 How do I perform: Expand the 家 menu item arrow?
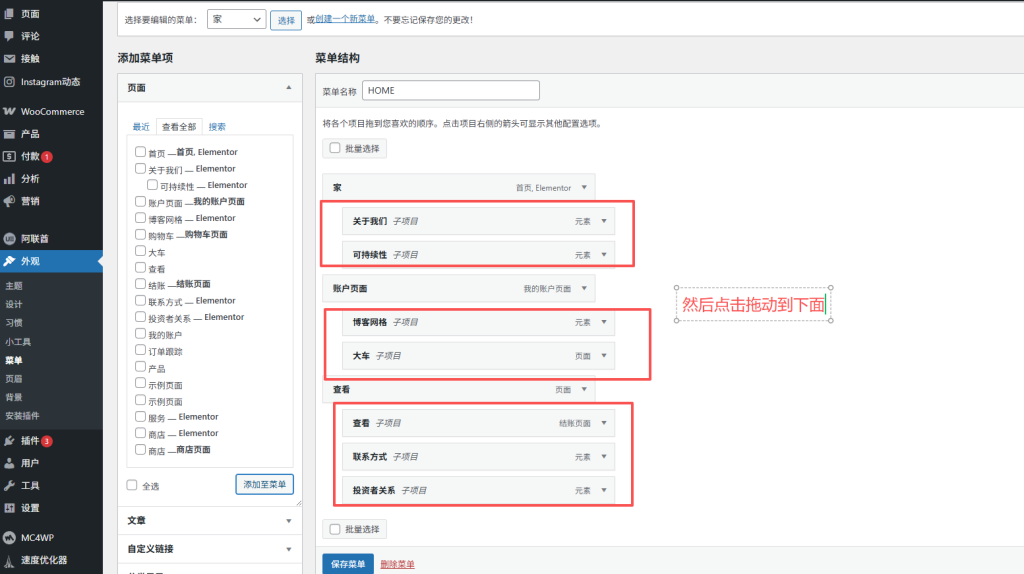click(584, 187)
